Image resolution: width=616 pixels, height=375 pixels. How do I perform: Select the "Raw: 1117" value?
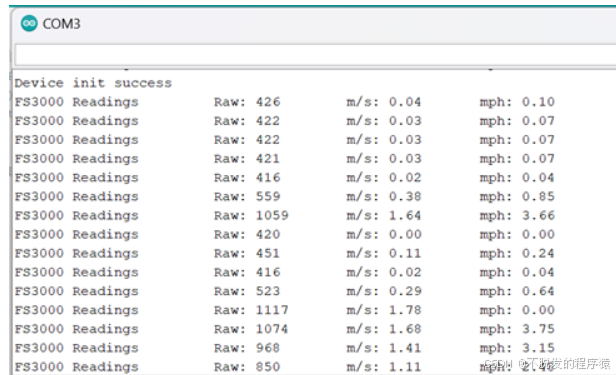coord(251,310)
